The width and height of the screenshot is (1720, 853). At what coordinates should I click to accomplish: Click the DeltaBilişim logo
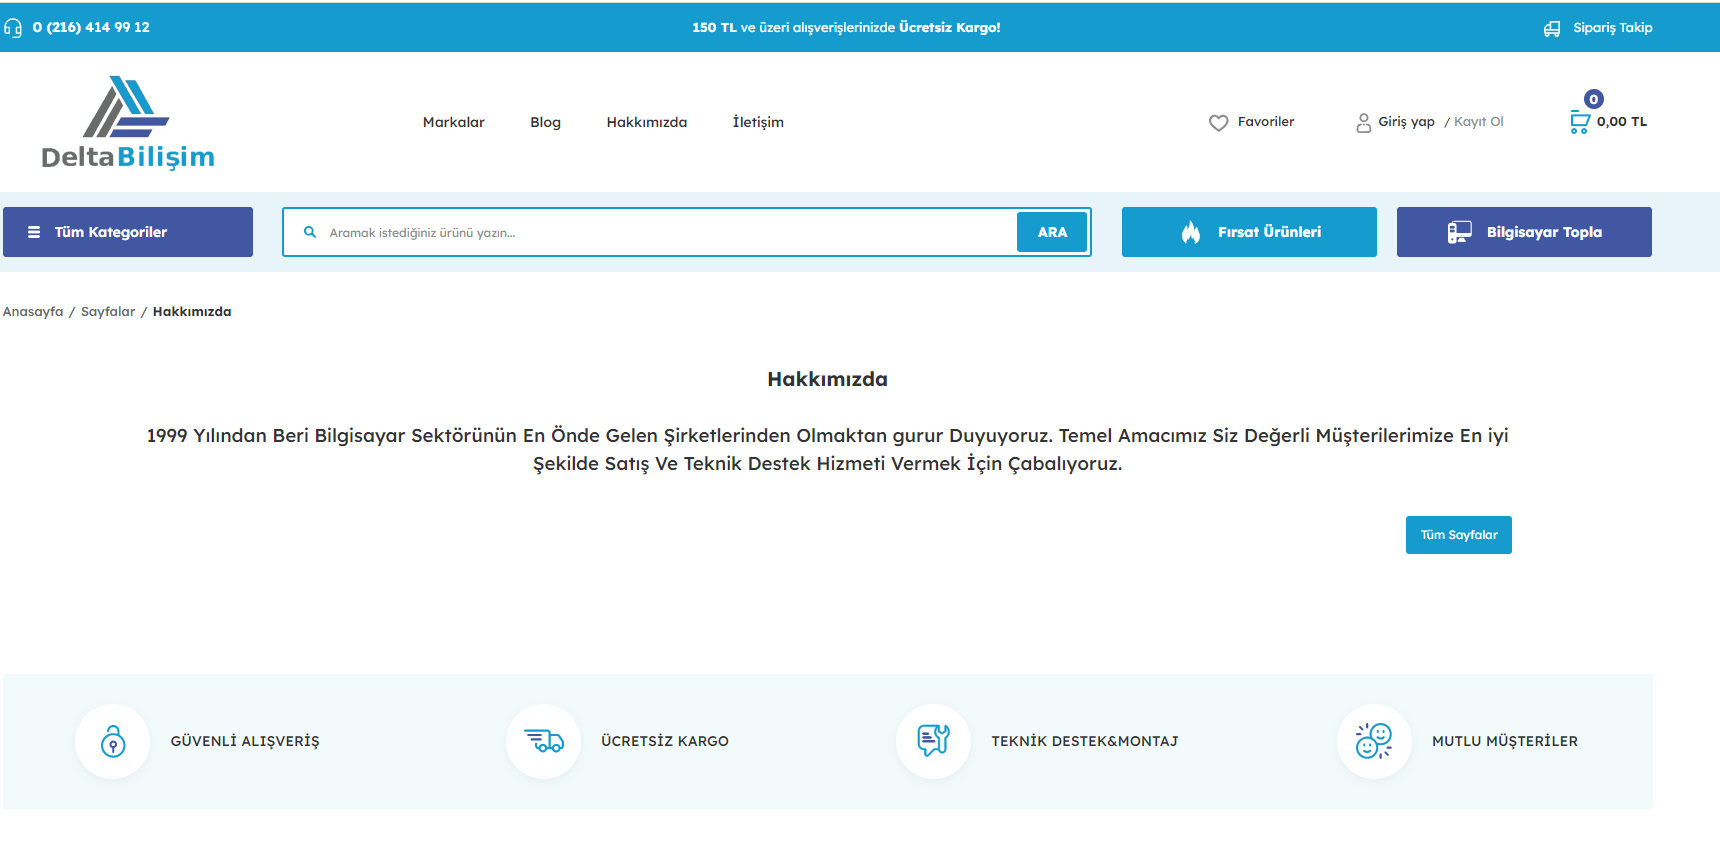click(x=128, y=123)
